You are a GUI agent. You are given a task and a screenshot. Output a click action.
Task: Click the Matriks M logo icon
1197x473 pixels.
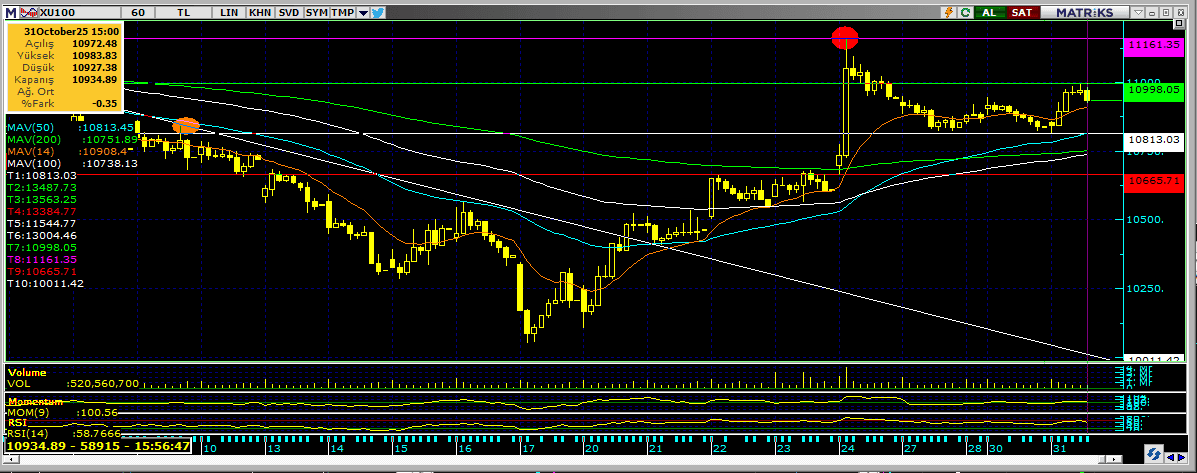click(x=11, y=12)
